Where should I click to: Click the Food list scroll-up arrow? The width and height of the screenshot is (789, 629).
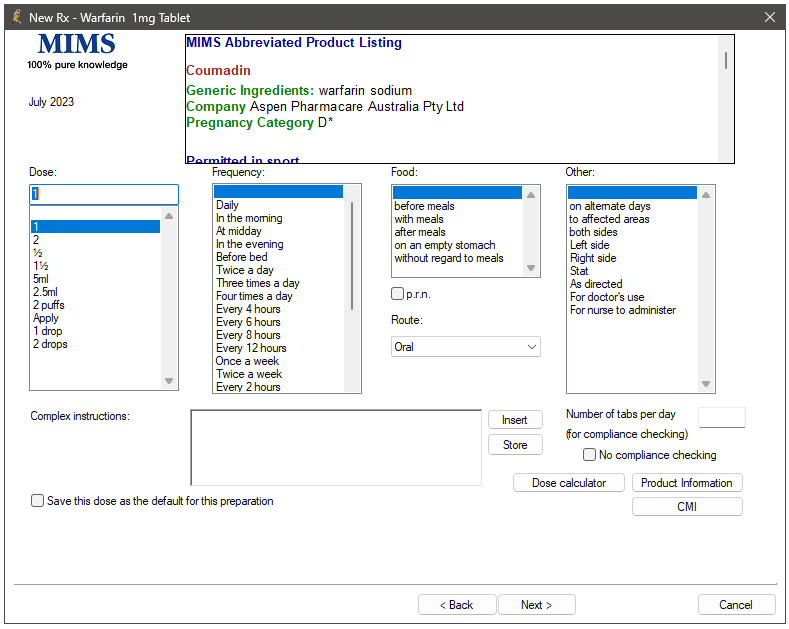click(x=531, y=195)
